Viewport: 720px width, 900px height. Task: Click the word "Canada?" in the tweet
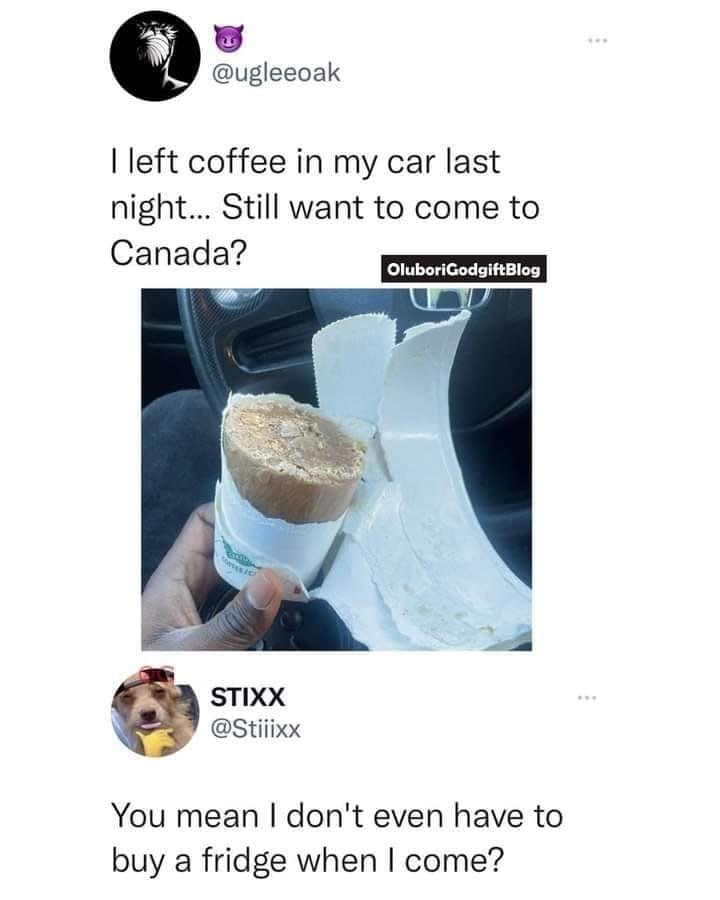coord(179,251)
